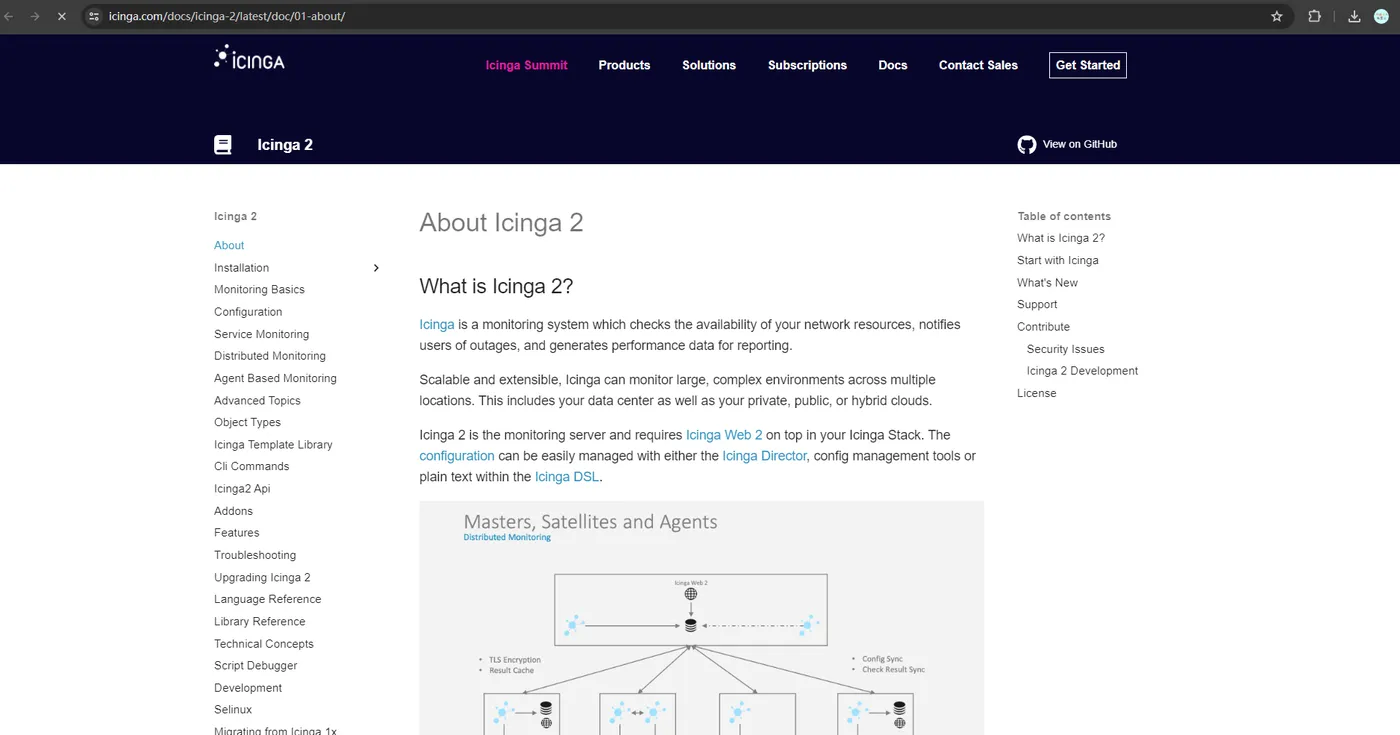Screen dimensions: 1400x735
Task: Click Icinga 2 heading in left sidebar
Action: (x=235, y=216)
